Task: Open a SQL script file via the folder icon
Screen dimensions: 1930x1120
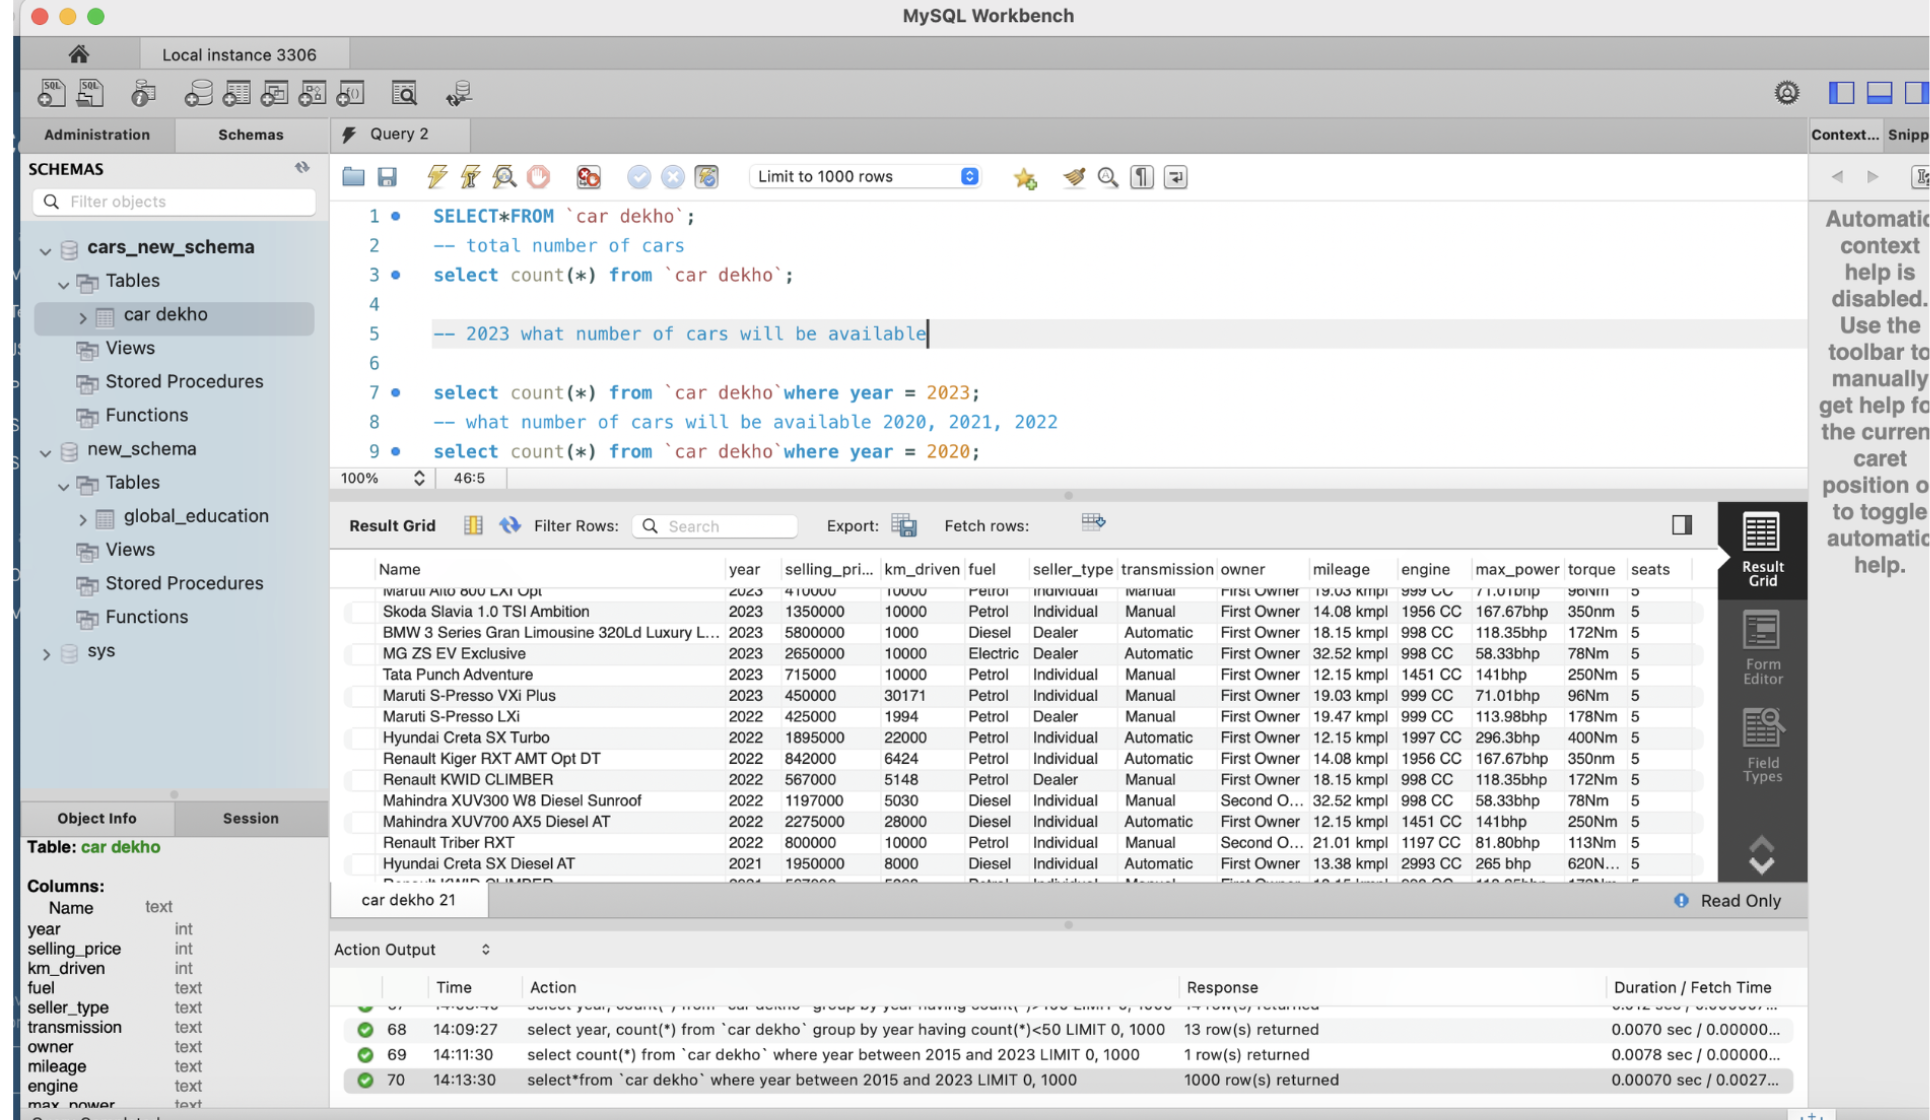Action: coord(353,177)
